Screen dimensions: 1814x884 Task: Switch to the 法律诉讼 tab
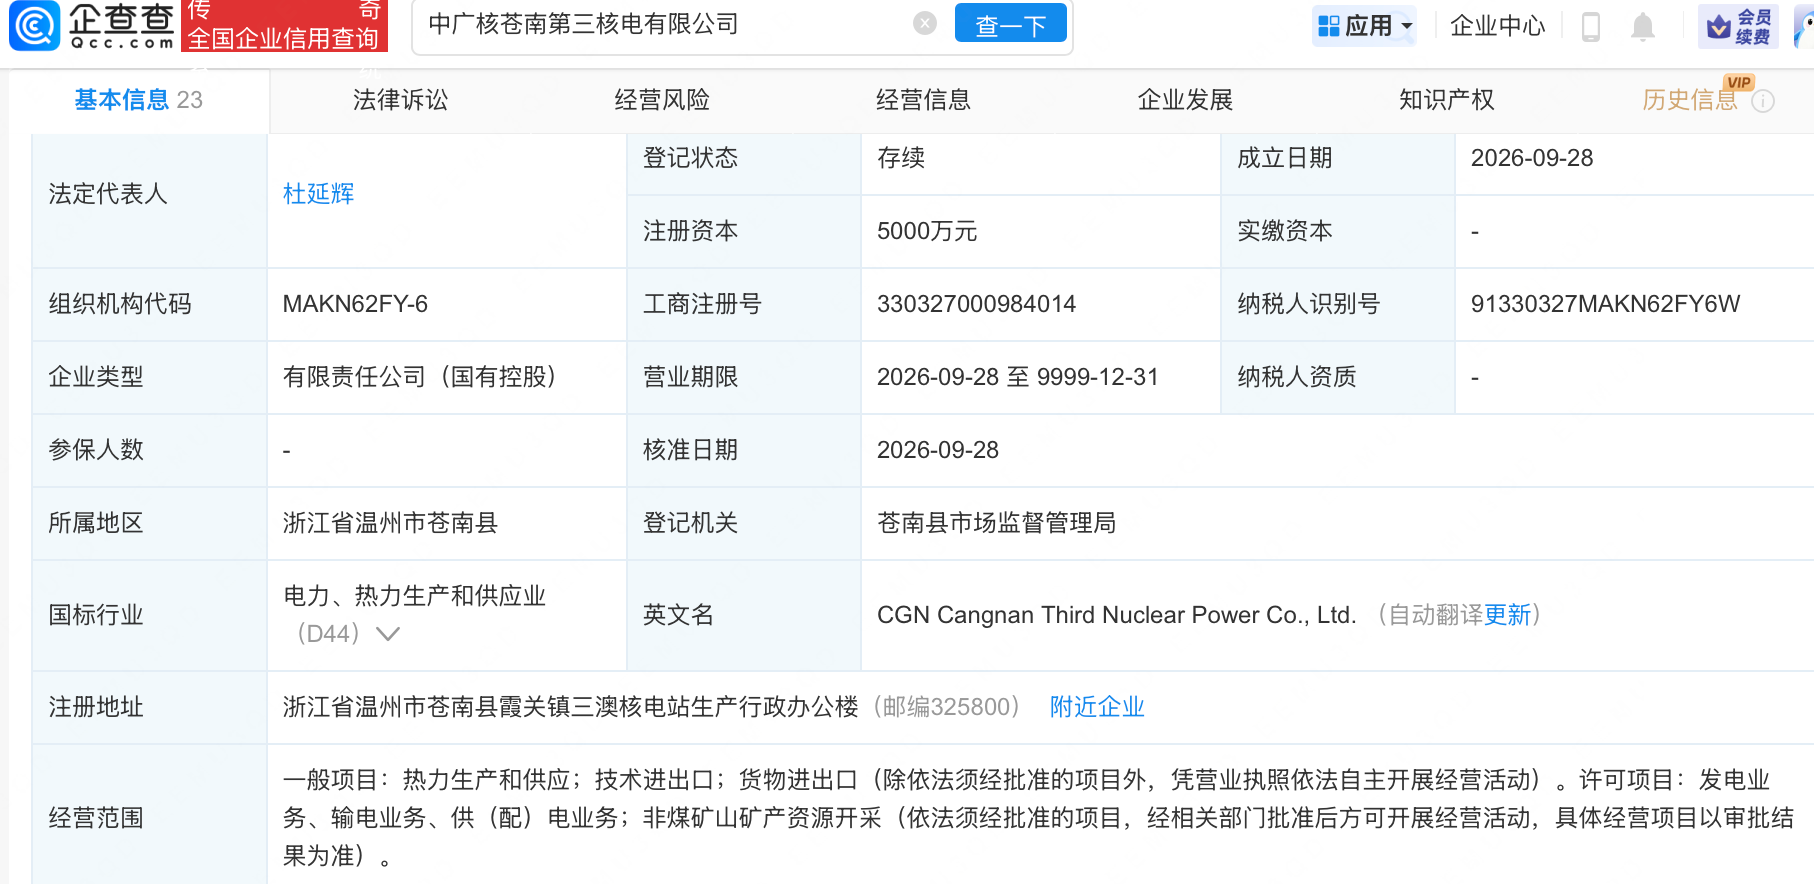400,100
